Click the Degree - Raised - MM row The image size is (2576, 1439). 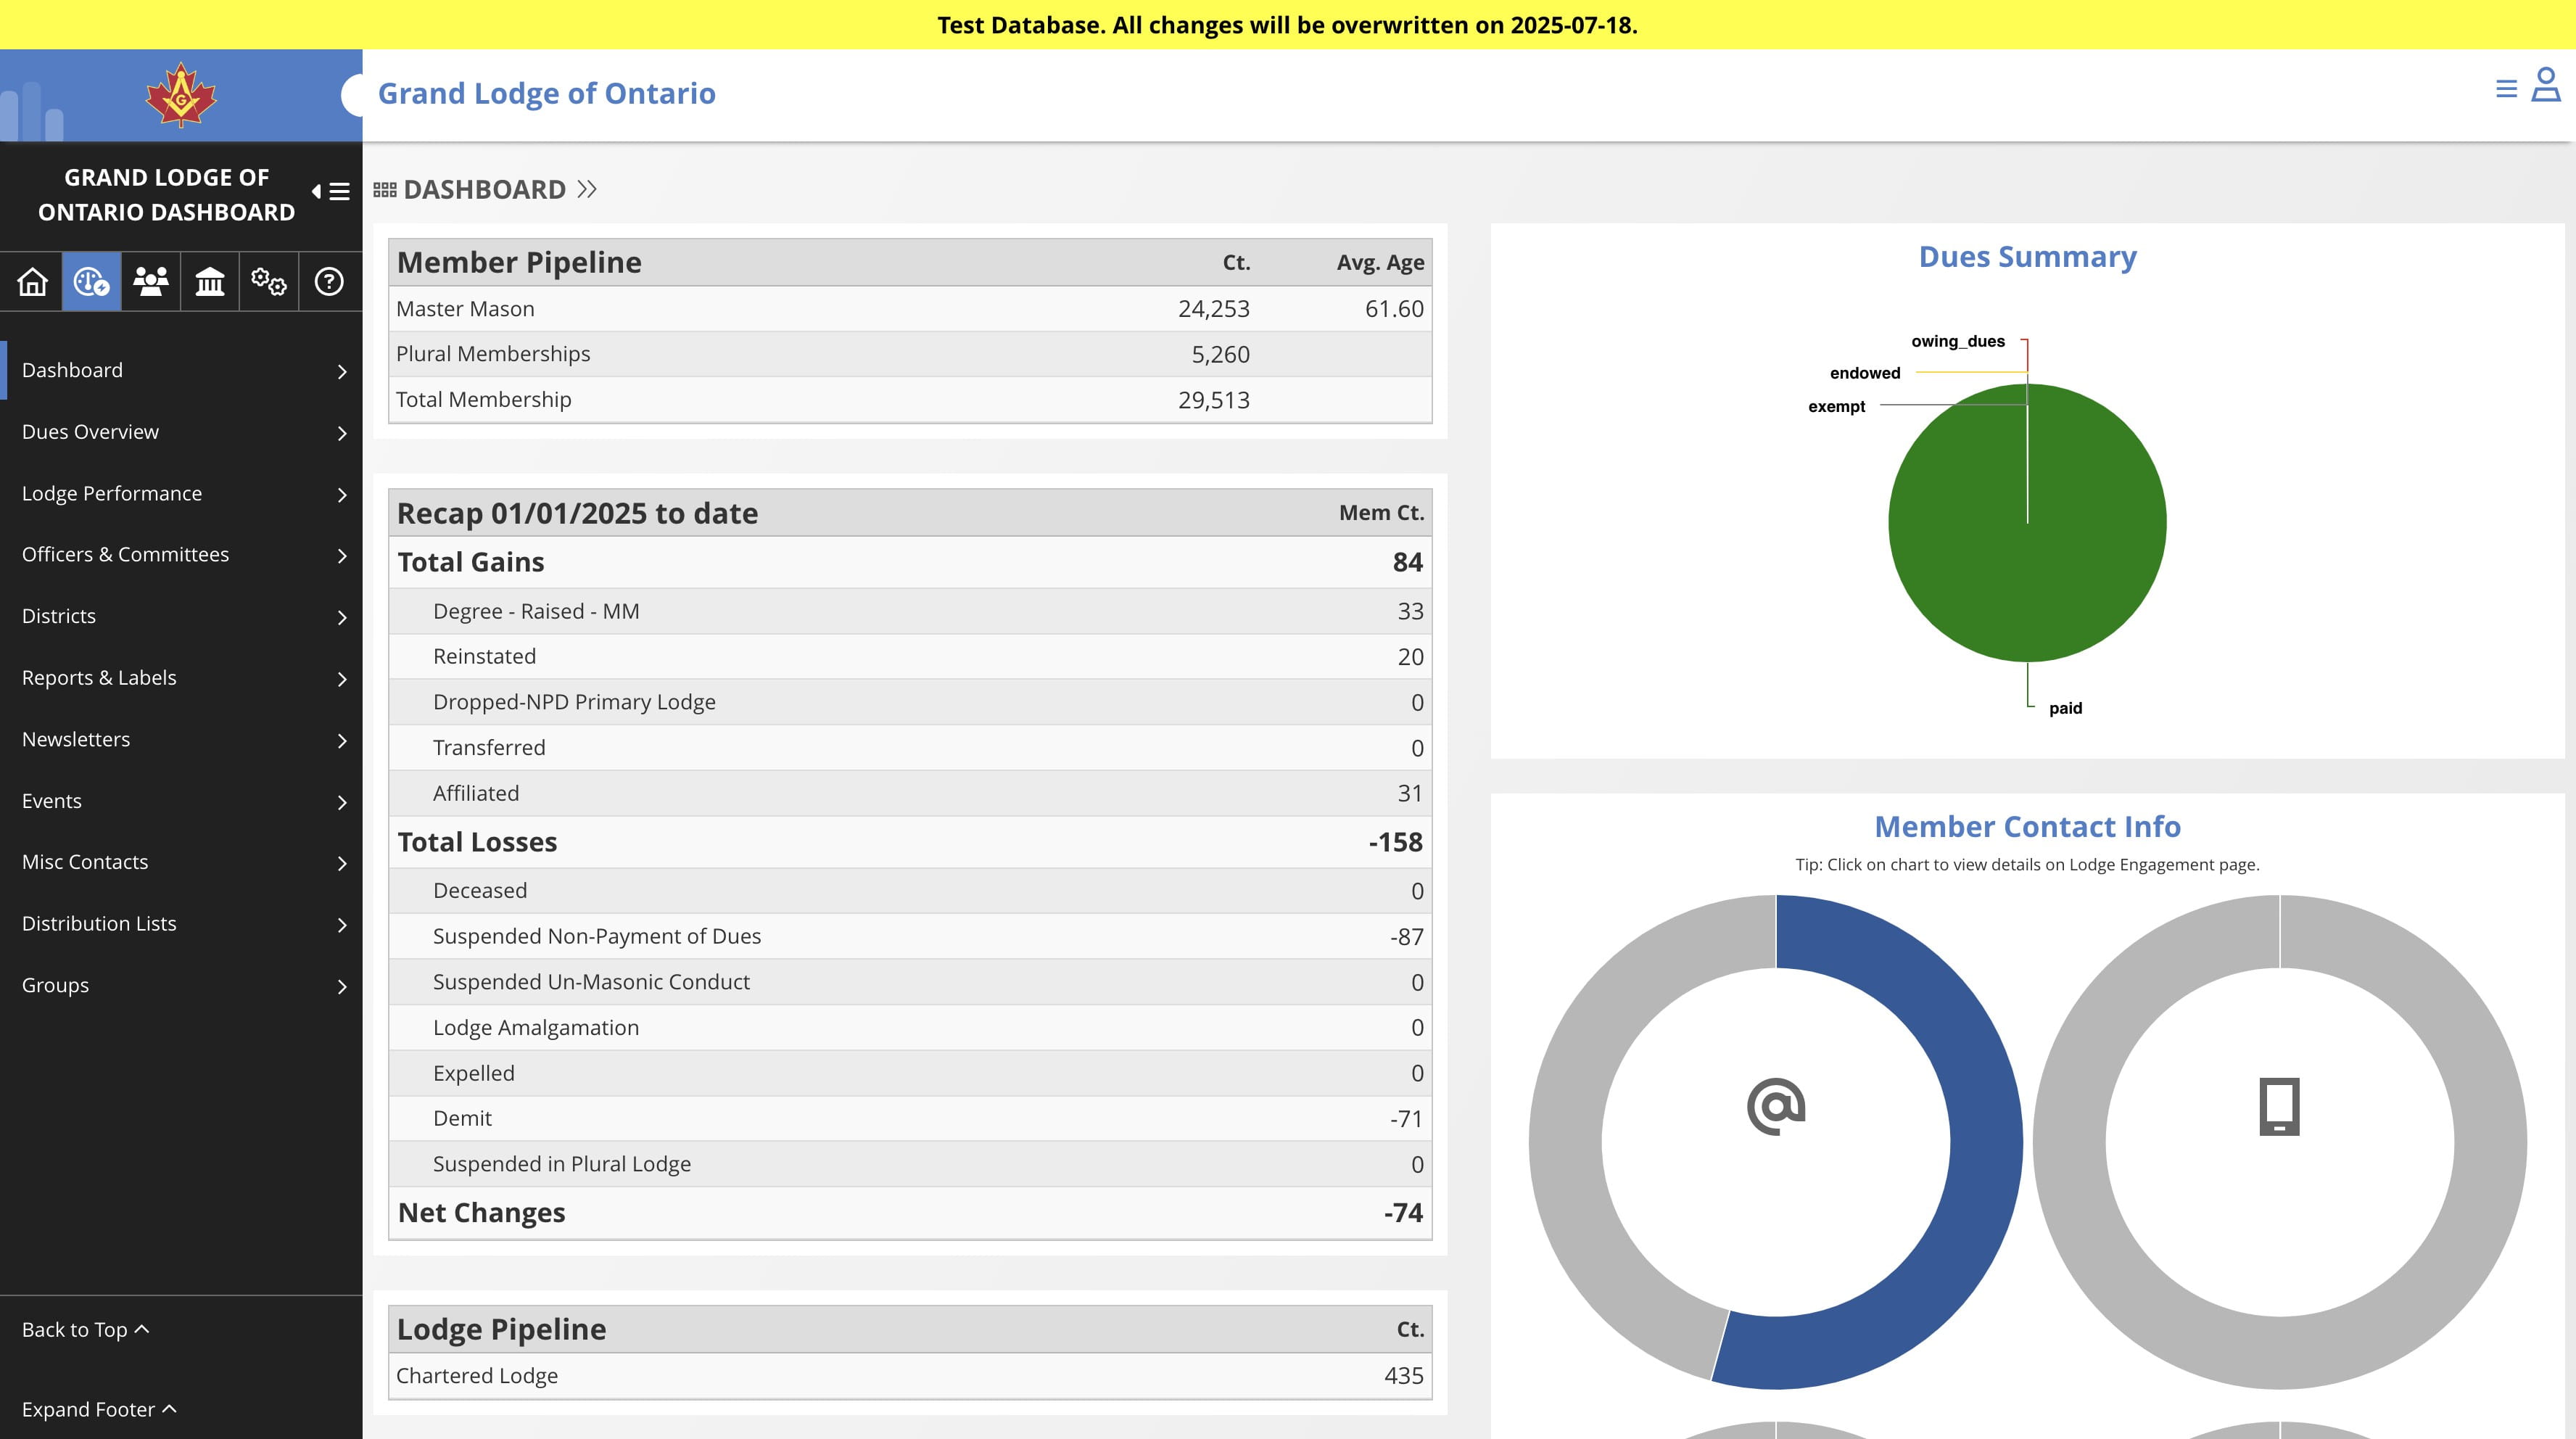tap(910, 611)
